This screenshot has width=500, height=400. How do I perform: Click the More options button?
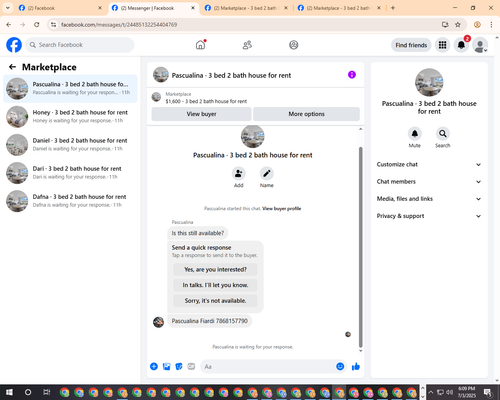pyautogui.click(x=306, y=114)
